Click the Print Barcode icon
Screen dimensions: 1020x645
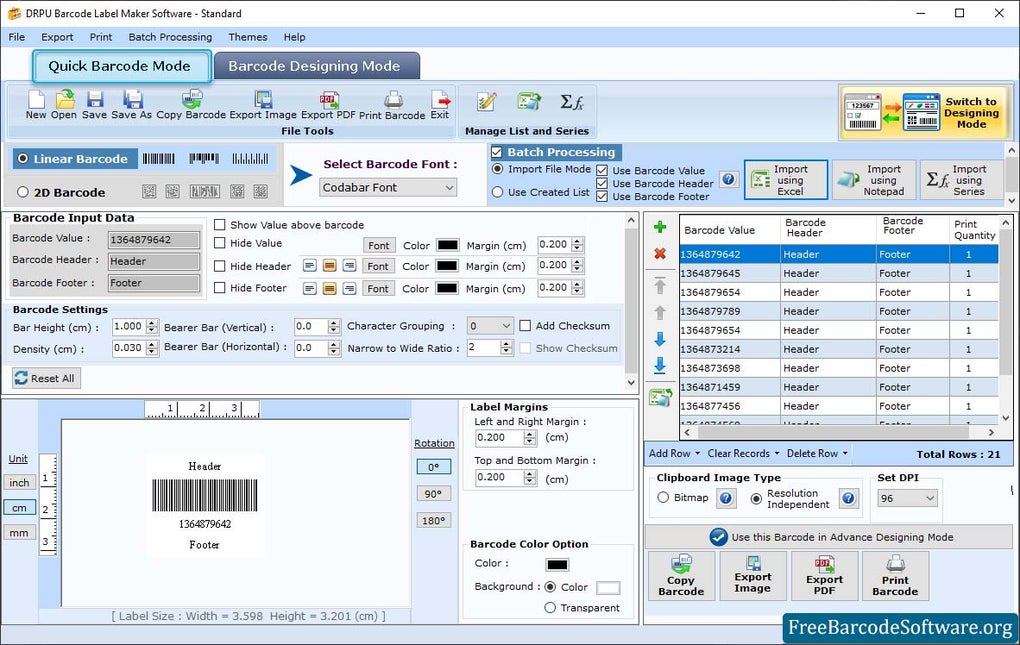pyautogui.click(x=392, y=103)
